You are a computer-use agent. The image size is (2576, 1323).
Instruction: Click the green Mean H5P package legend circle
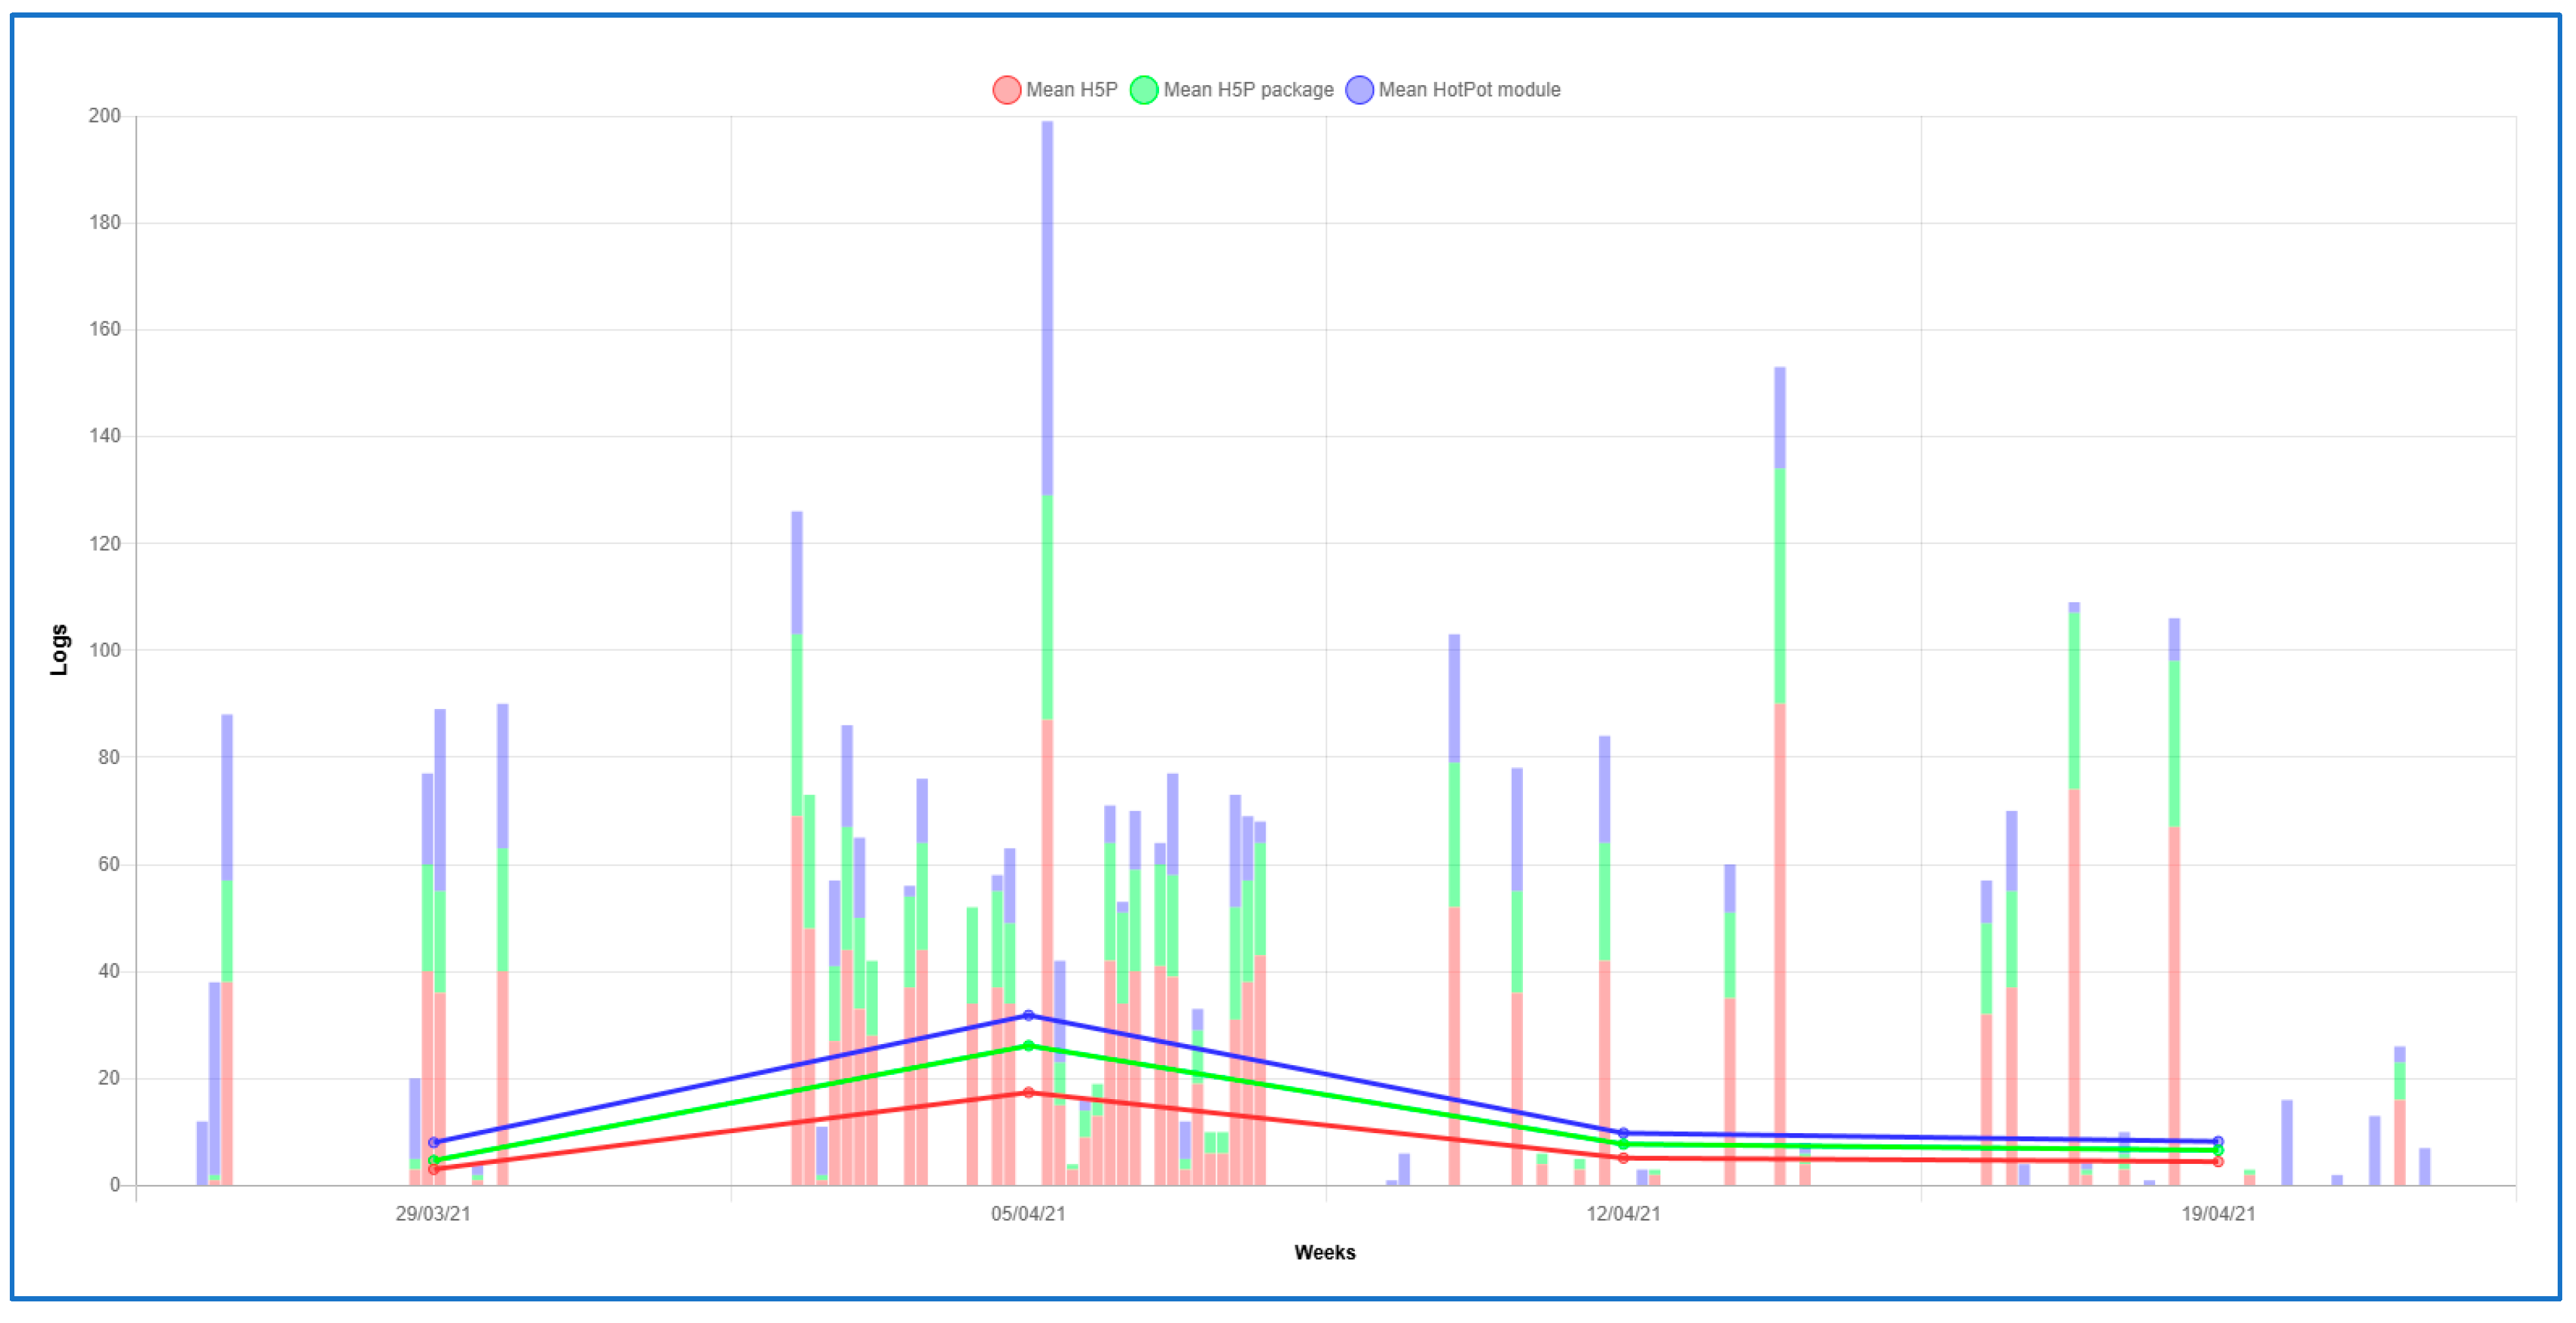[1143, 90]
